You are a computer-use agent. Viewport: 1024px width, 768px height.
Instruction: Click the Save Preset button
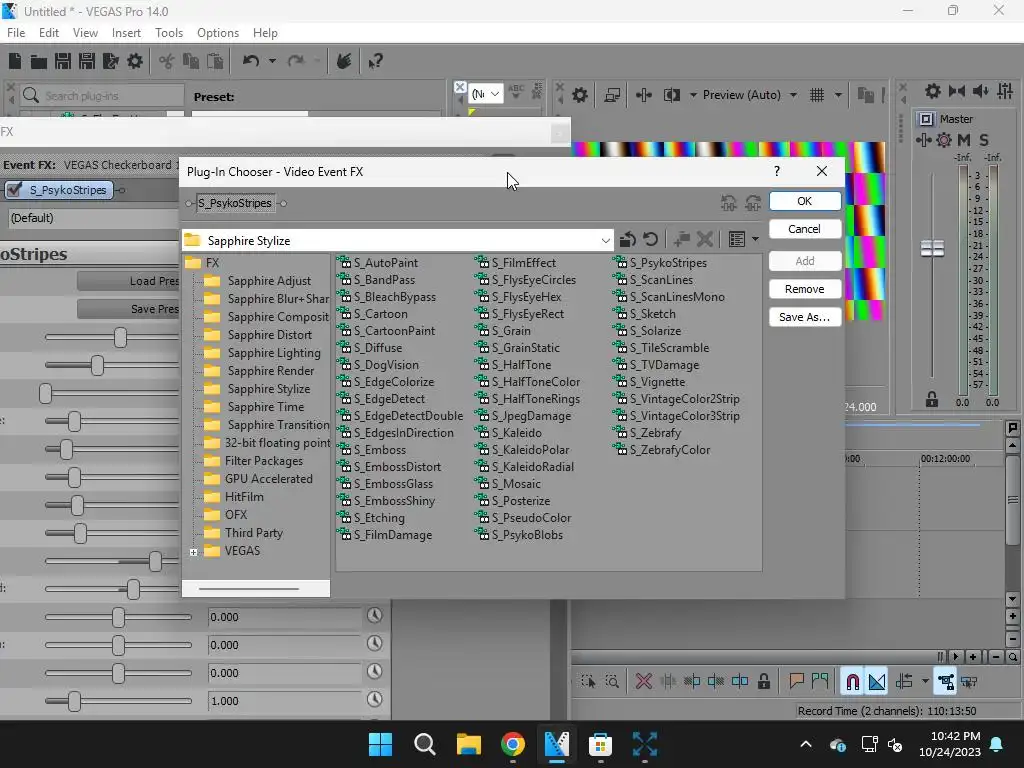click(x=128, y=309)
